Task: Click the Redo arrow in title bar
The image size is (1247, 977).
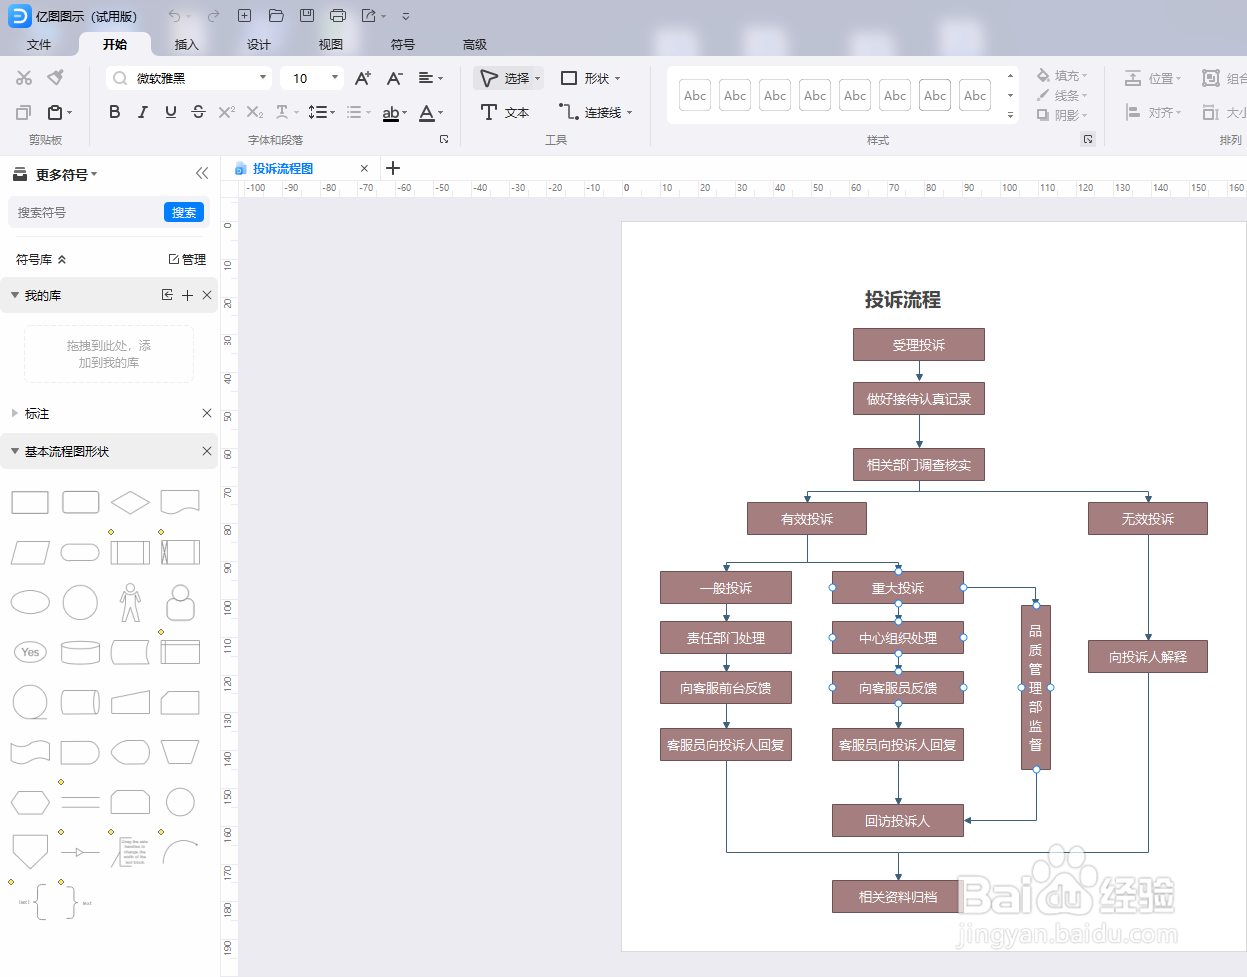Action: pyautogui.click(x=213, y=16)
